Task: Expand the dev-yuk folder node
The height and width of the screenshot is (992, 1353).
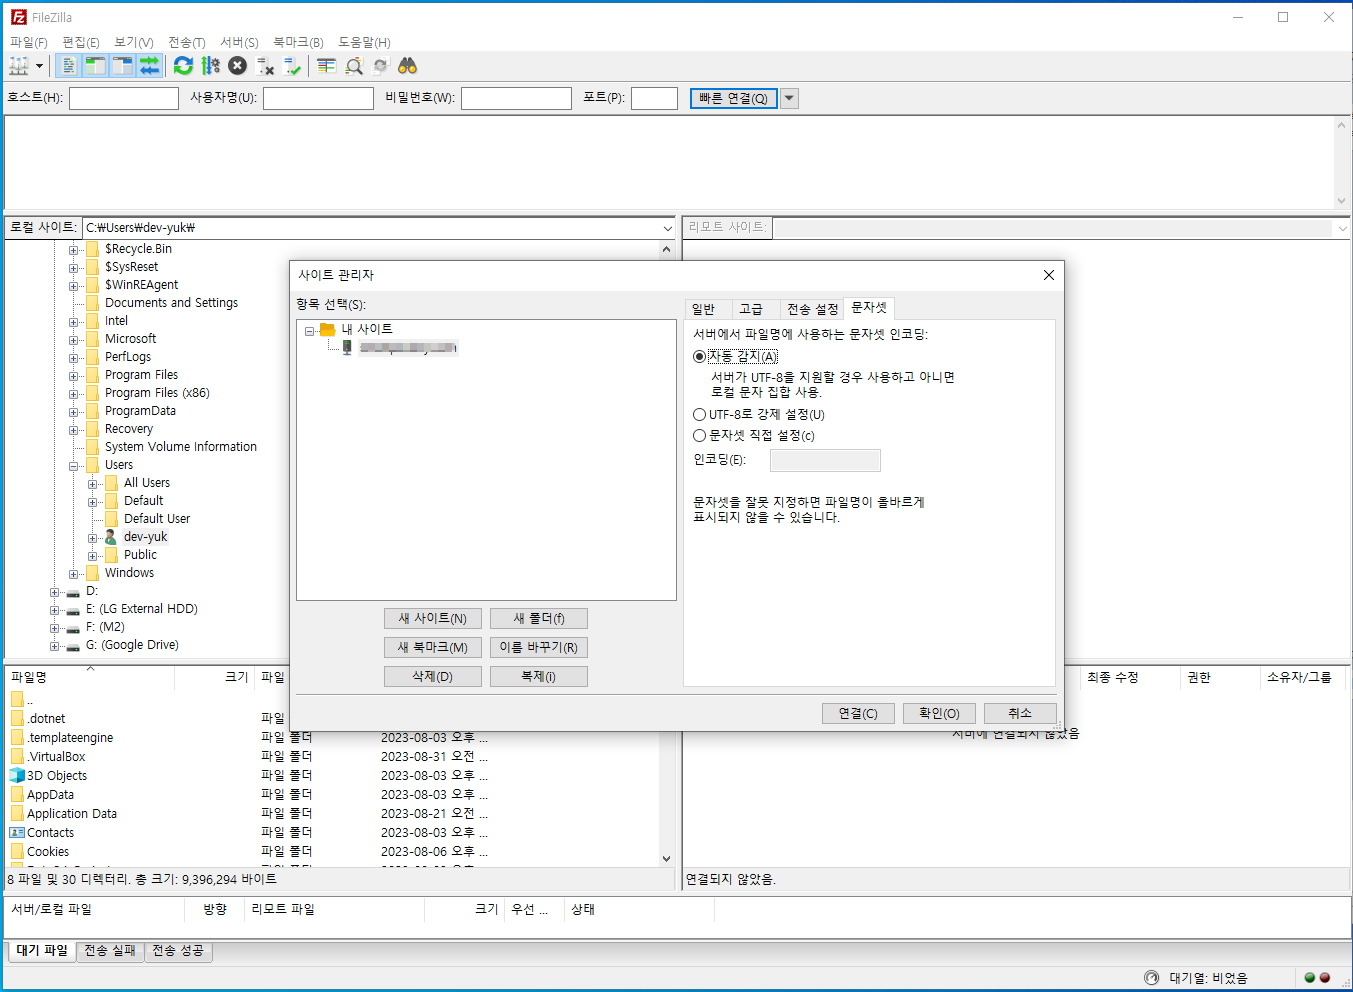Action: pyautogui.click(x=93, y=538)
